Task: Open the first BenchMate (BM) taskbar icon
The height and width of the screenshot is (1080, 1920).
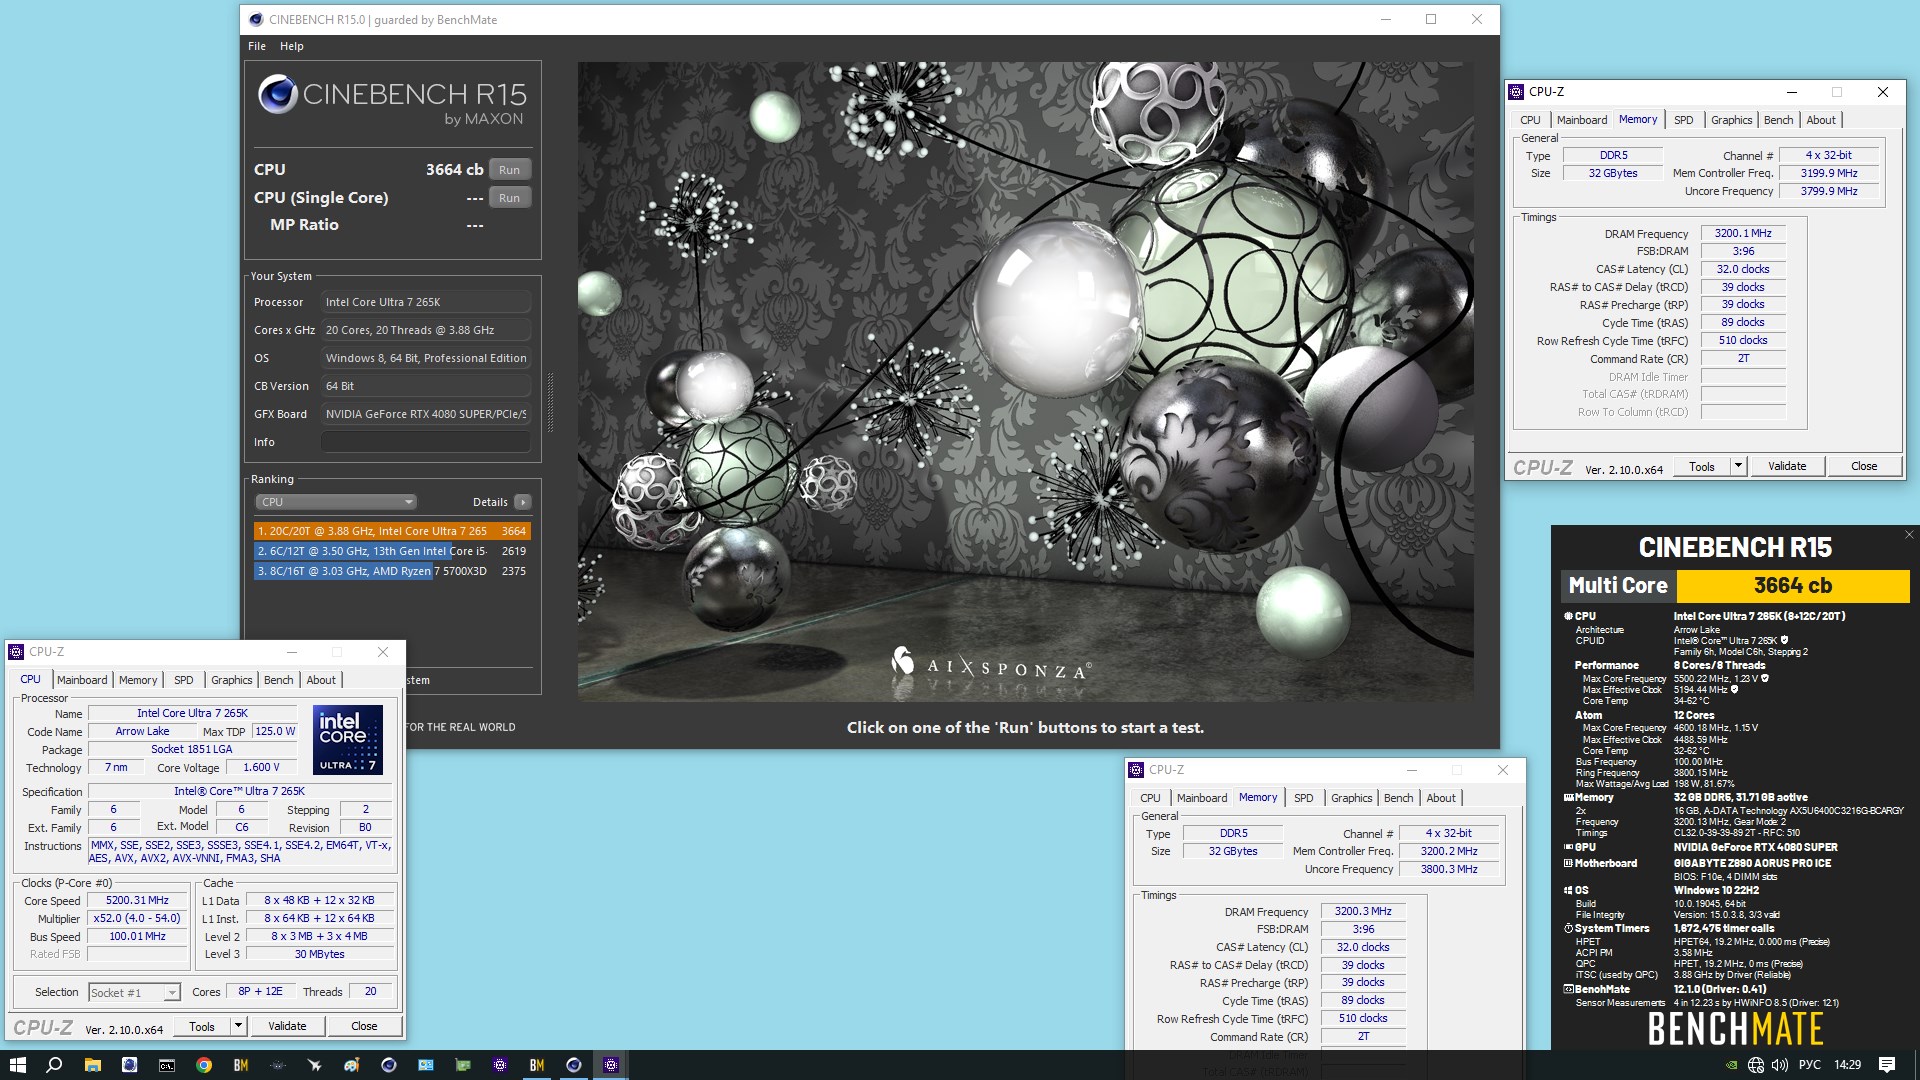Action: pyautogui.click(x=241, y=1065)
